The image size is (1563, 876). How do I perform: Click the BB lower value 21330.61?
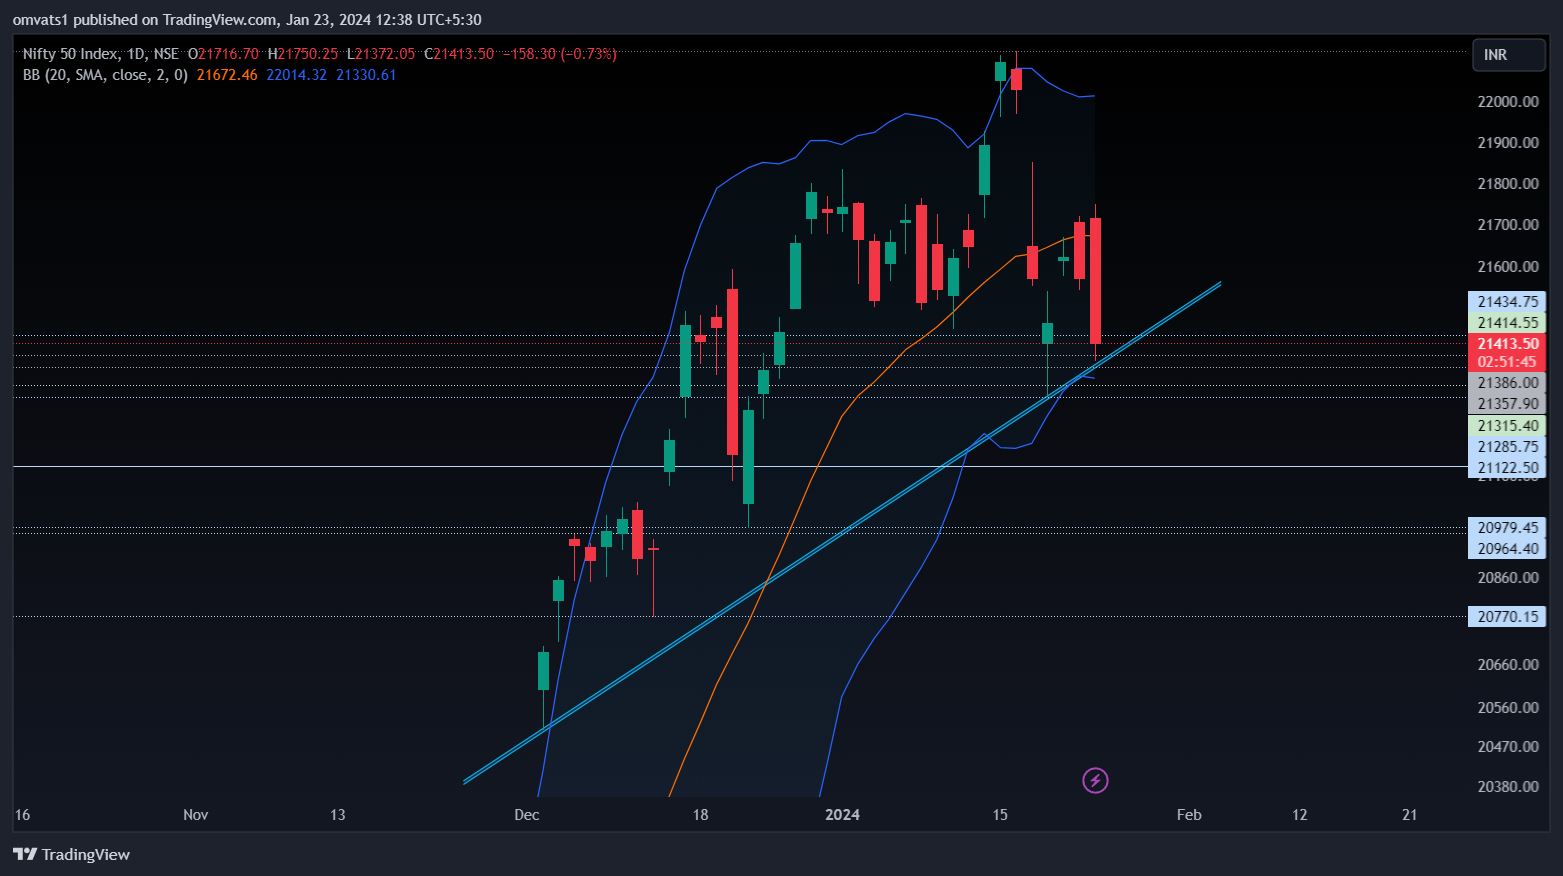(x=366, y=75)
